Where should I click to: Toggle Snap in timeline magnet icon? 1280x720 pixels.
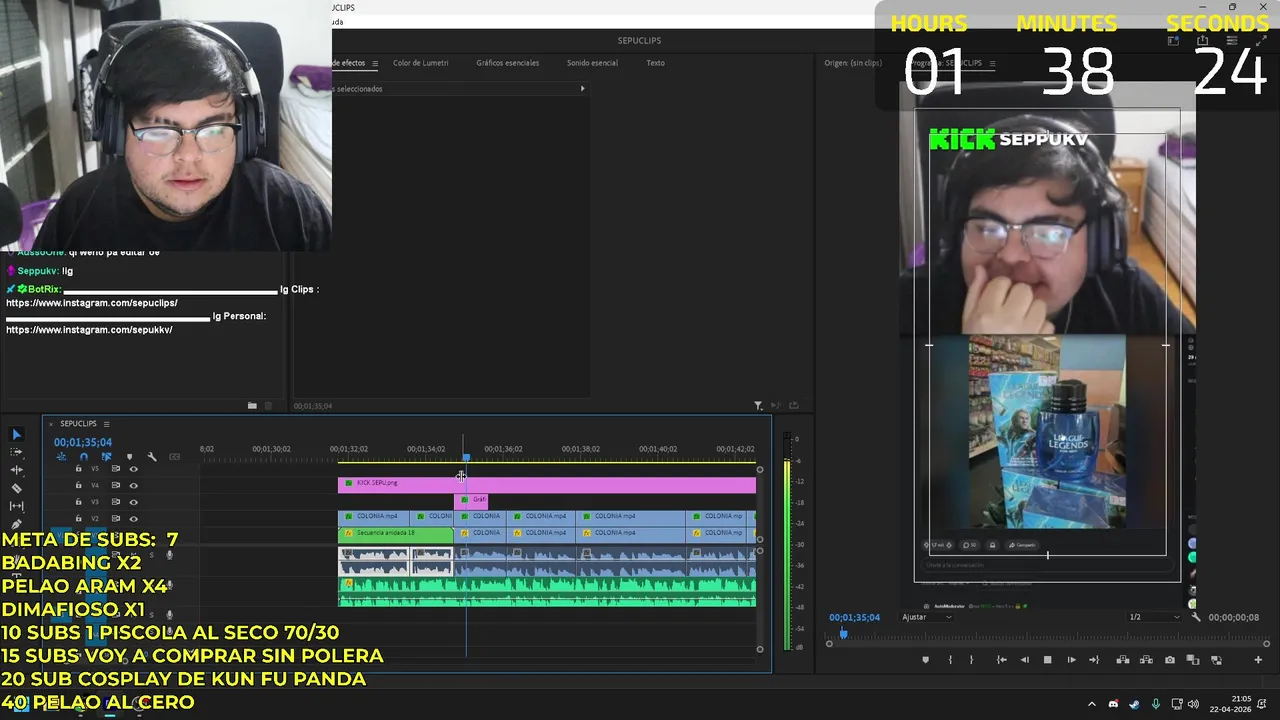click(x=84, y=457)
